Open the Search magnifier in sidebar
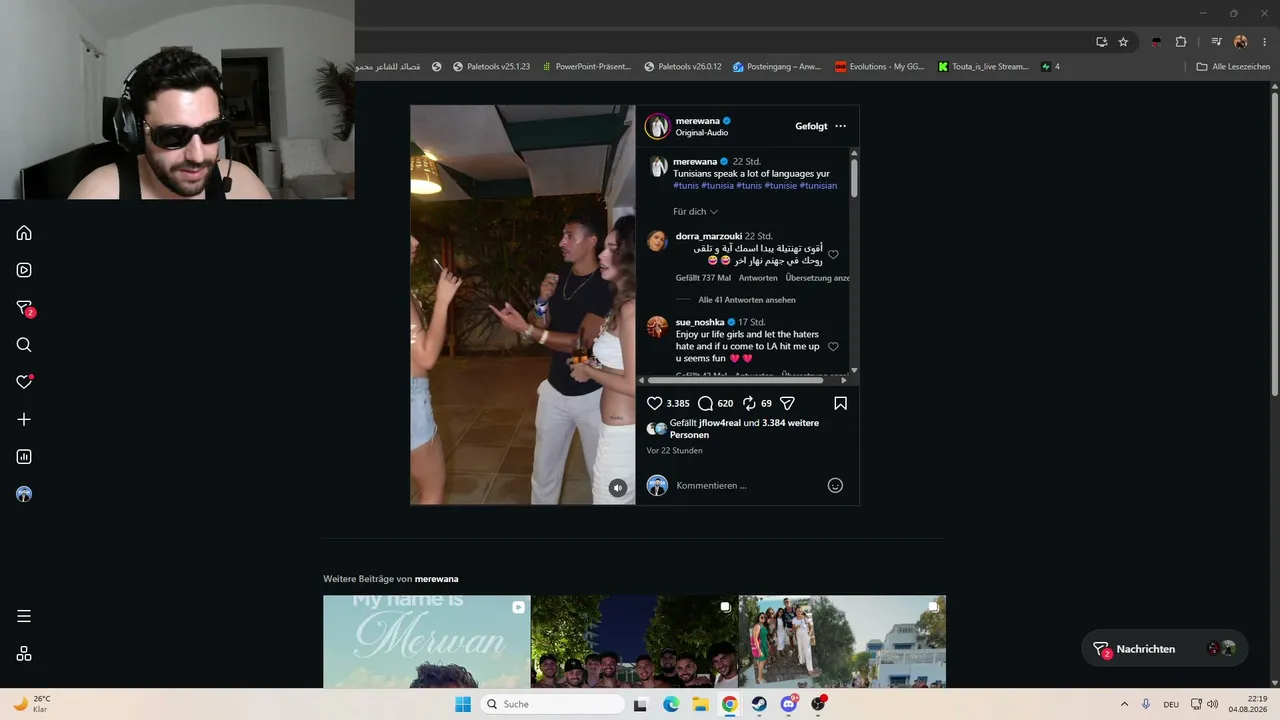 click(x=24, y=345)
